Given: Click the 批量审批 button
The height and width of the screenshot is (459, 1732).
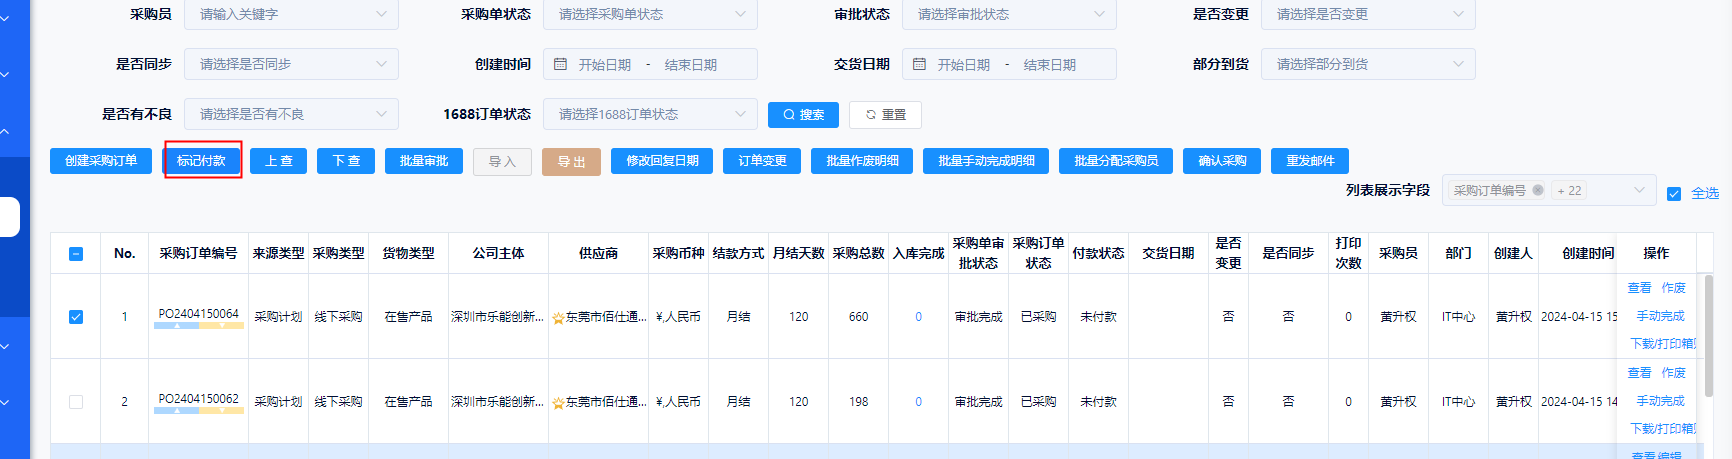Looking at the screenshot, I should [x=424, y=161].
